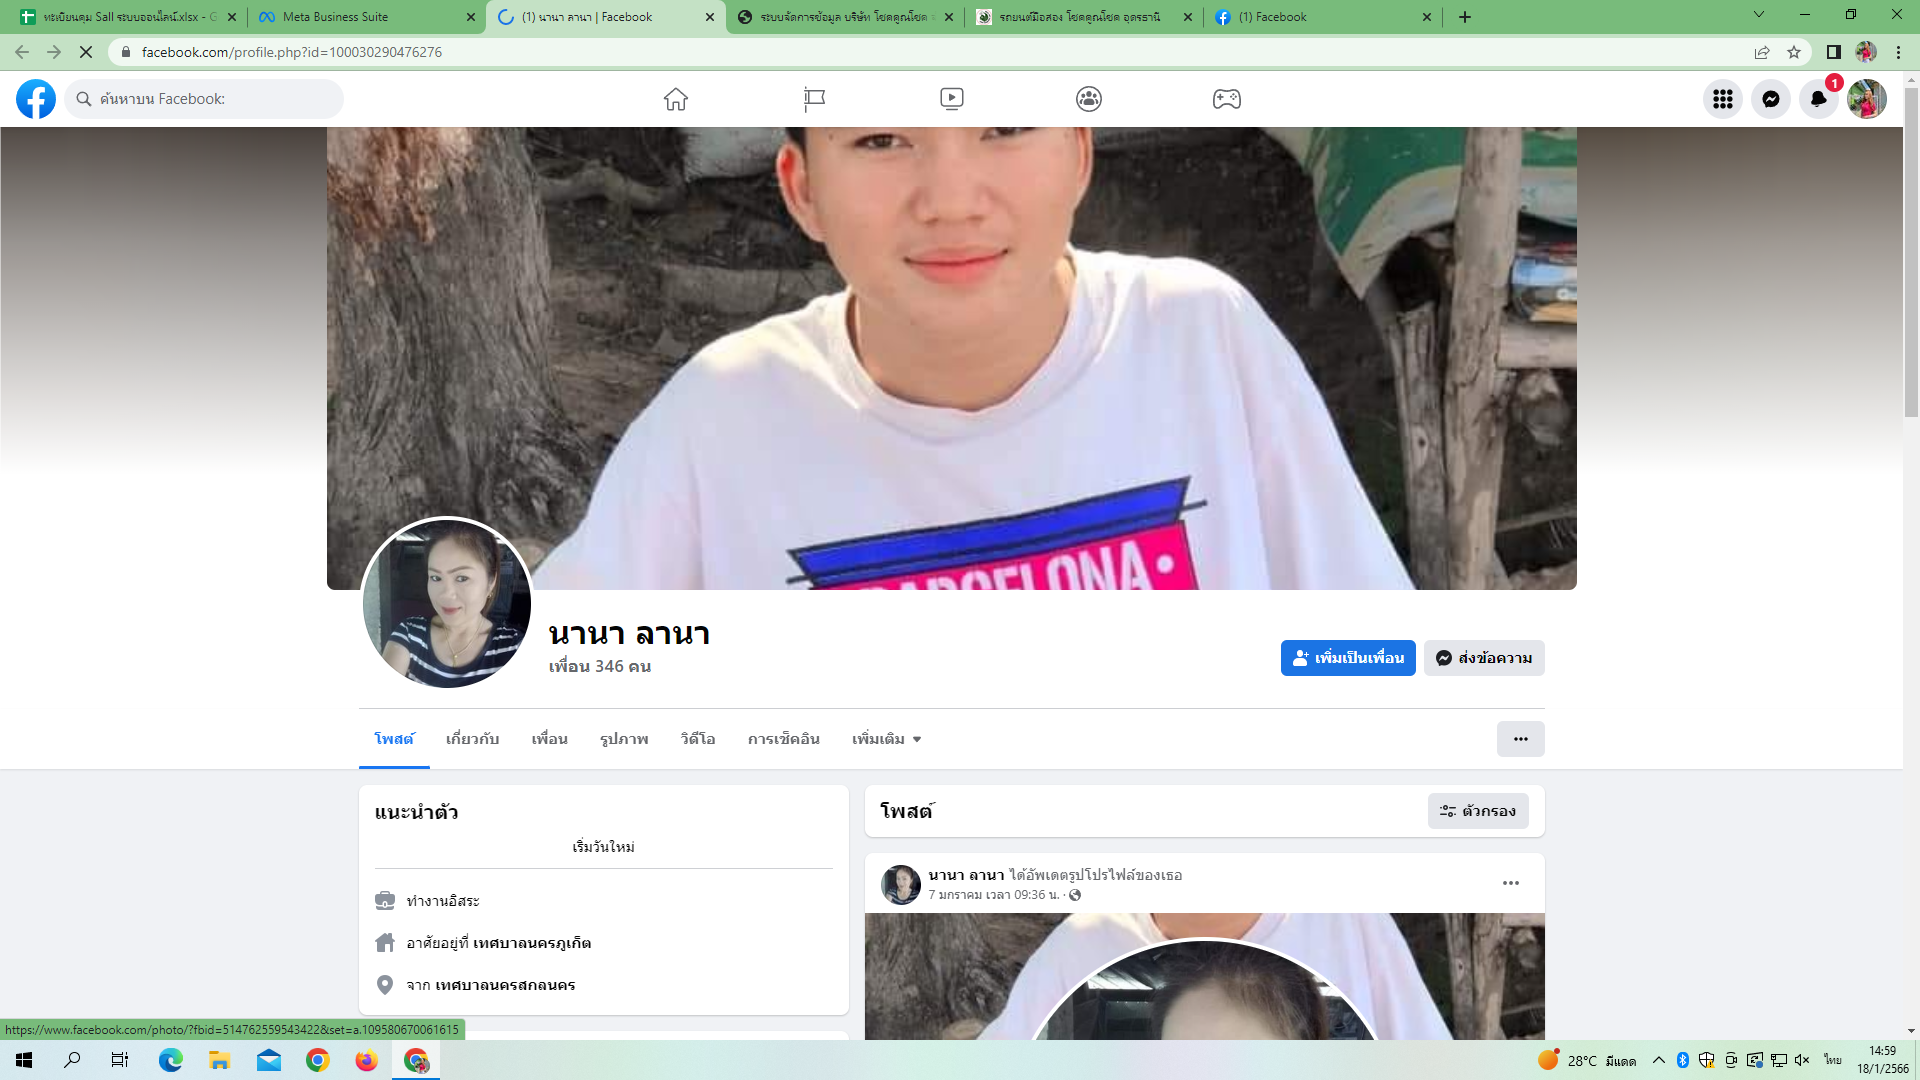
Task: Expand the เพิ่มเติม dropdown tab
Action: click(886, 739)
